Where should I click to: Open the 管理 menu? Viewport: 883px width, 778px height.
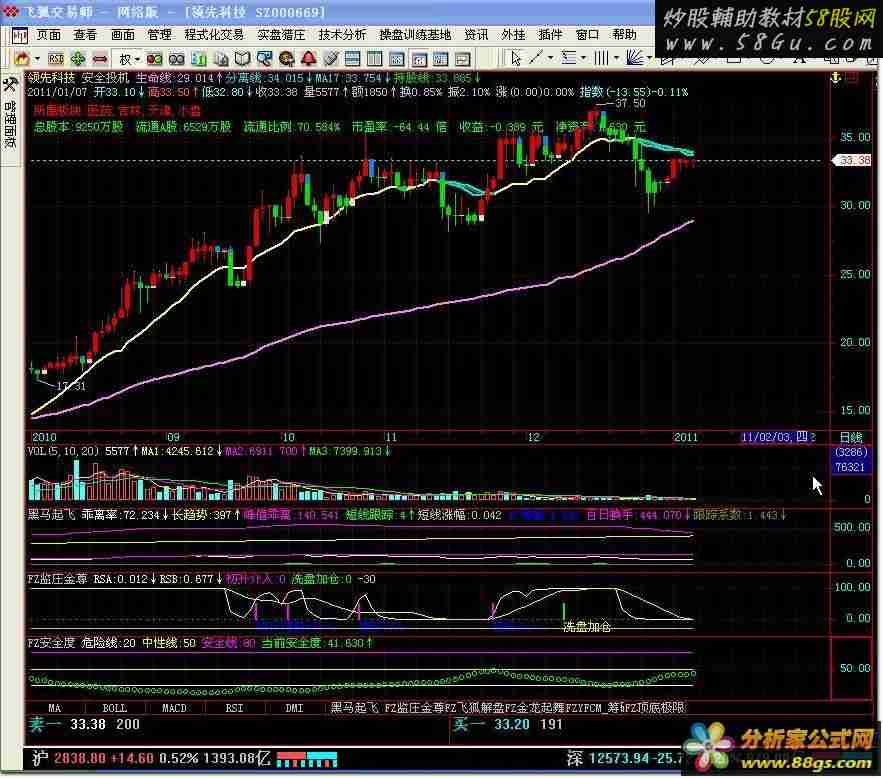159,35
